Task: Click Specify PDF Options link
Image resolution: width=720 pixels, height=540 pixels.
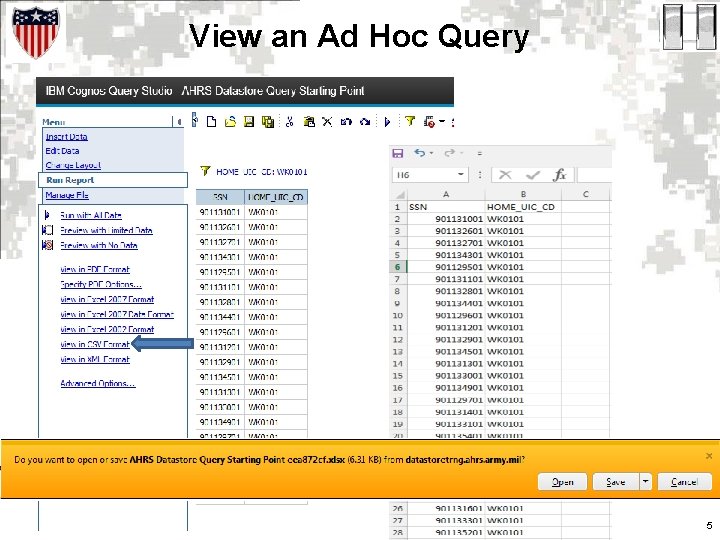Action: (x=101, y=284)
